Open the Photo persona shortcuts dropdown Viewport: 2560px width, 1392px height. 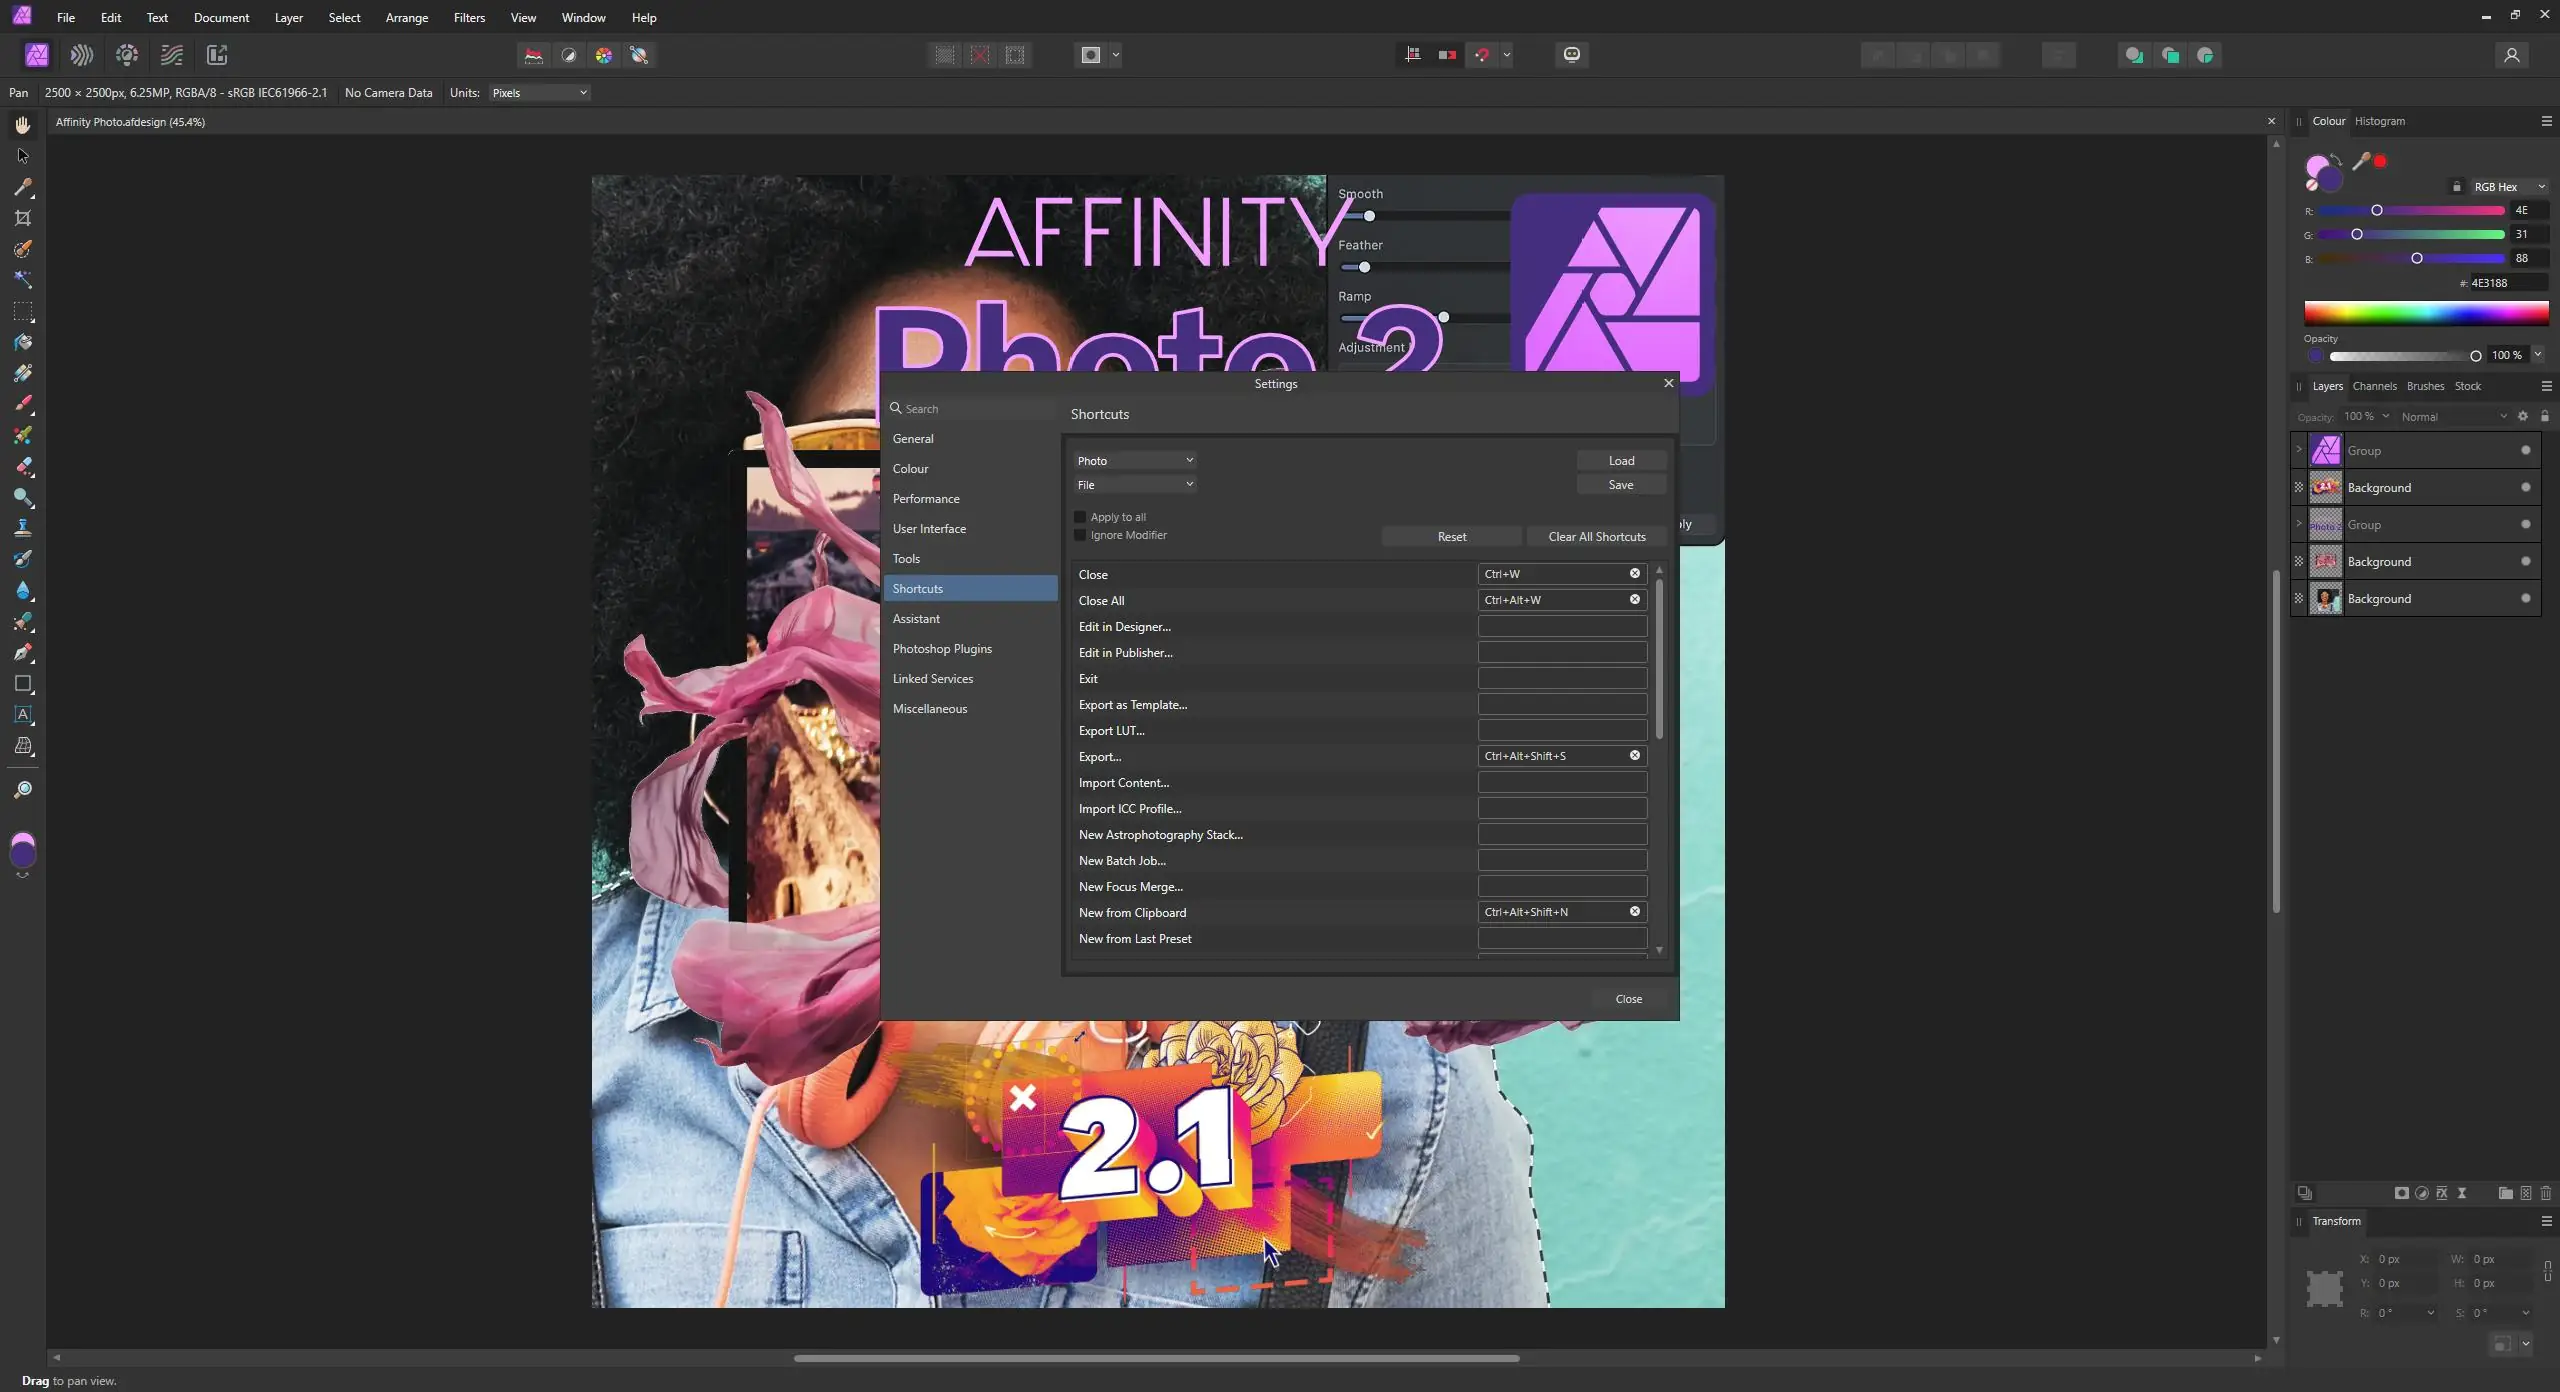click(x=1135, y=460)
